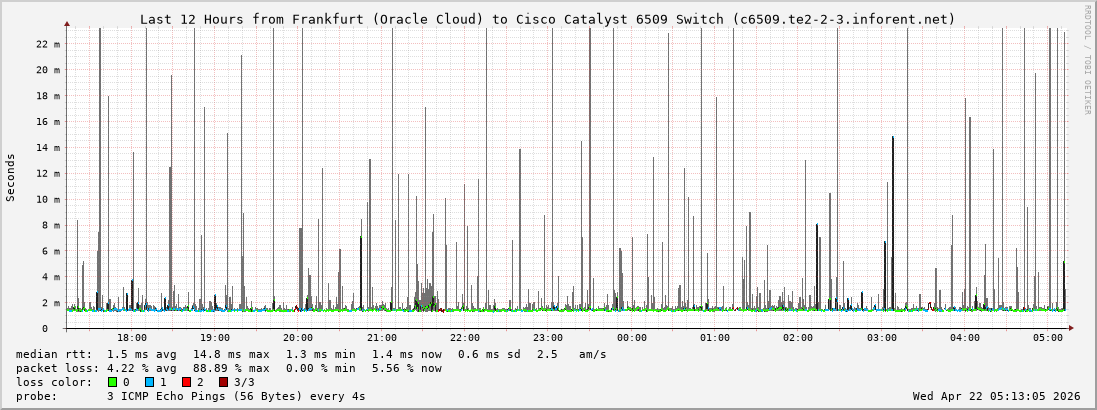Click the 22 m y-axis label
The height and width of the screenshot is (410, 1097).
click(49, 44)
